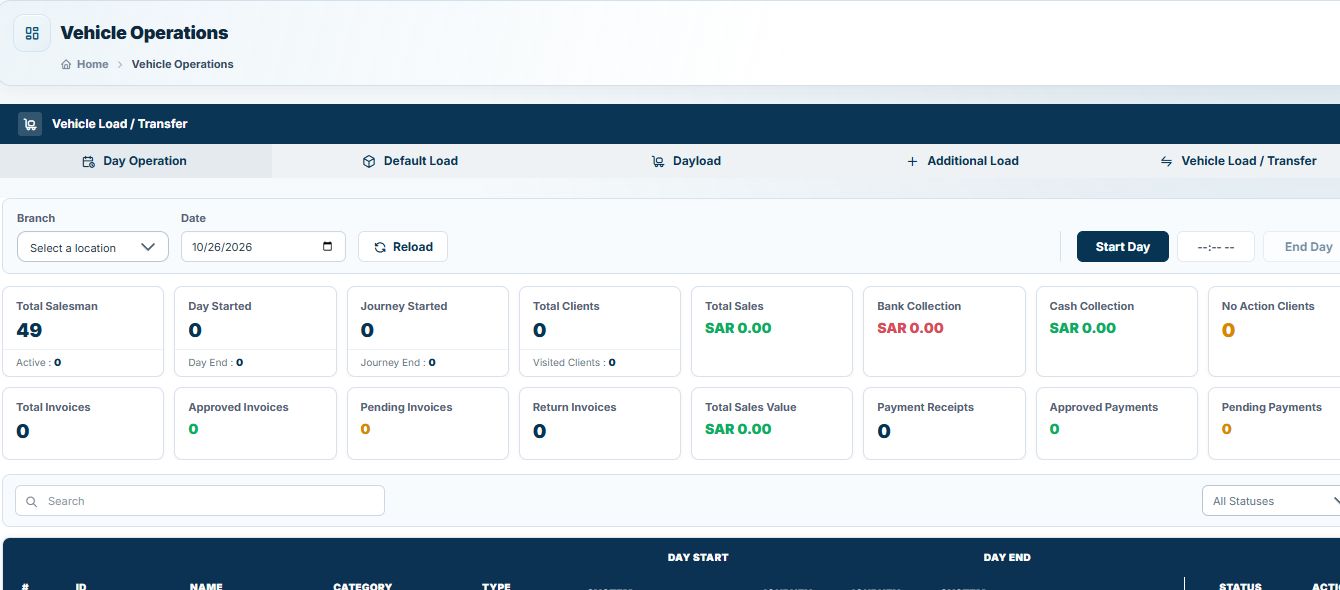Click the Day Started card
The width and height of the screenshot is (1340, 590).
[x=255, y=332]
